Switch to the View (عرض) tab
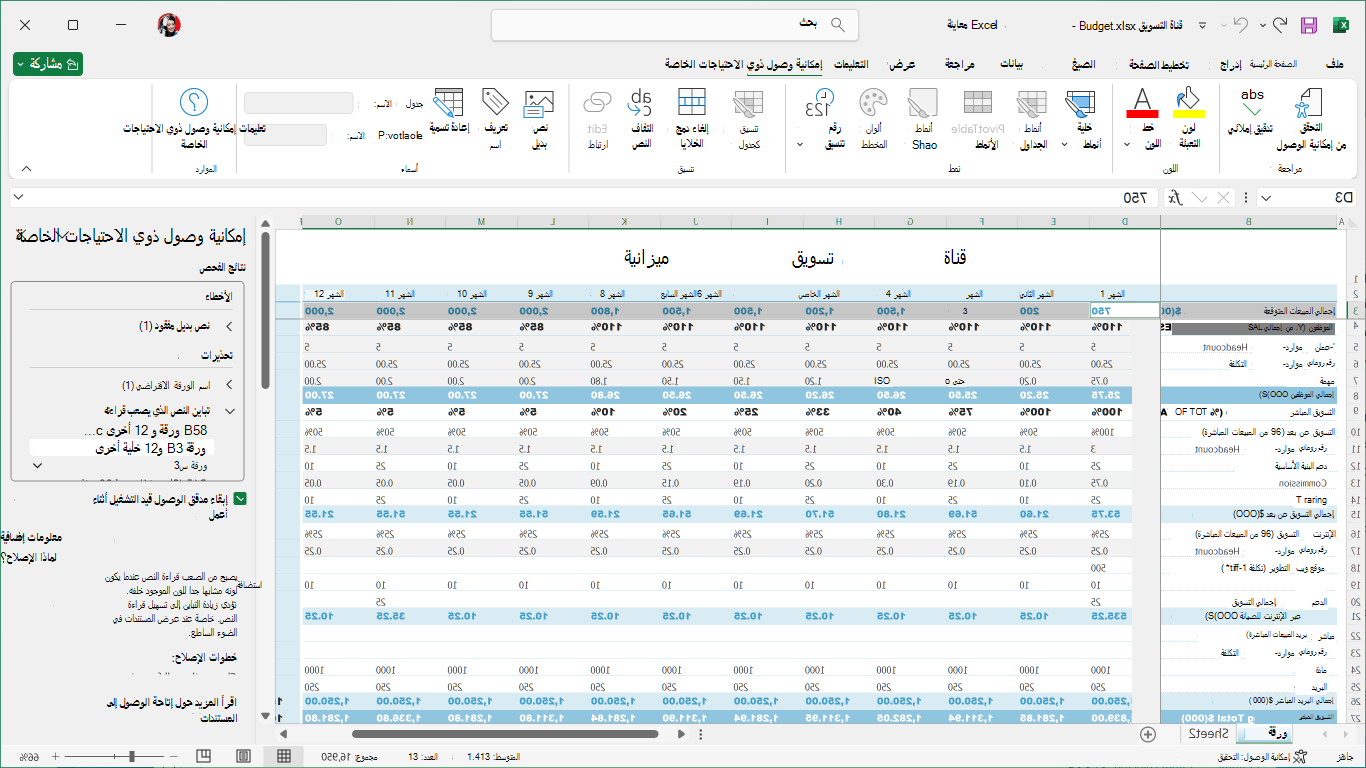The height and width of the screenshot is (768, 1366). pos(903,64)
